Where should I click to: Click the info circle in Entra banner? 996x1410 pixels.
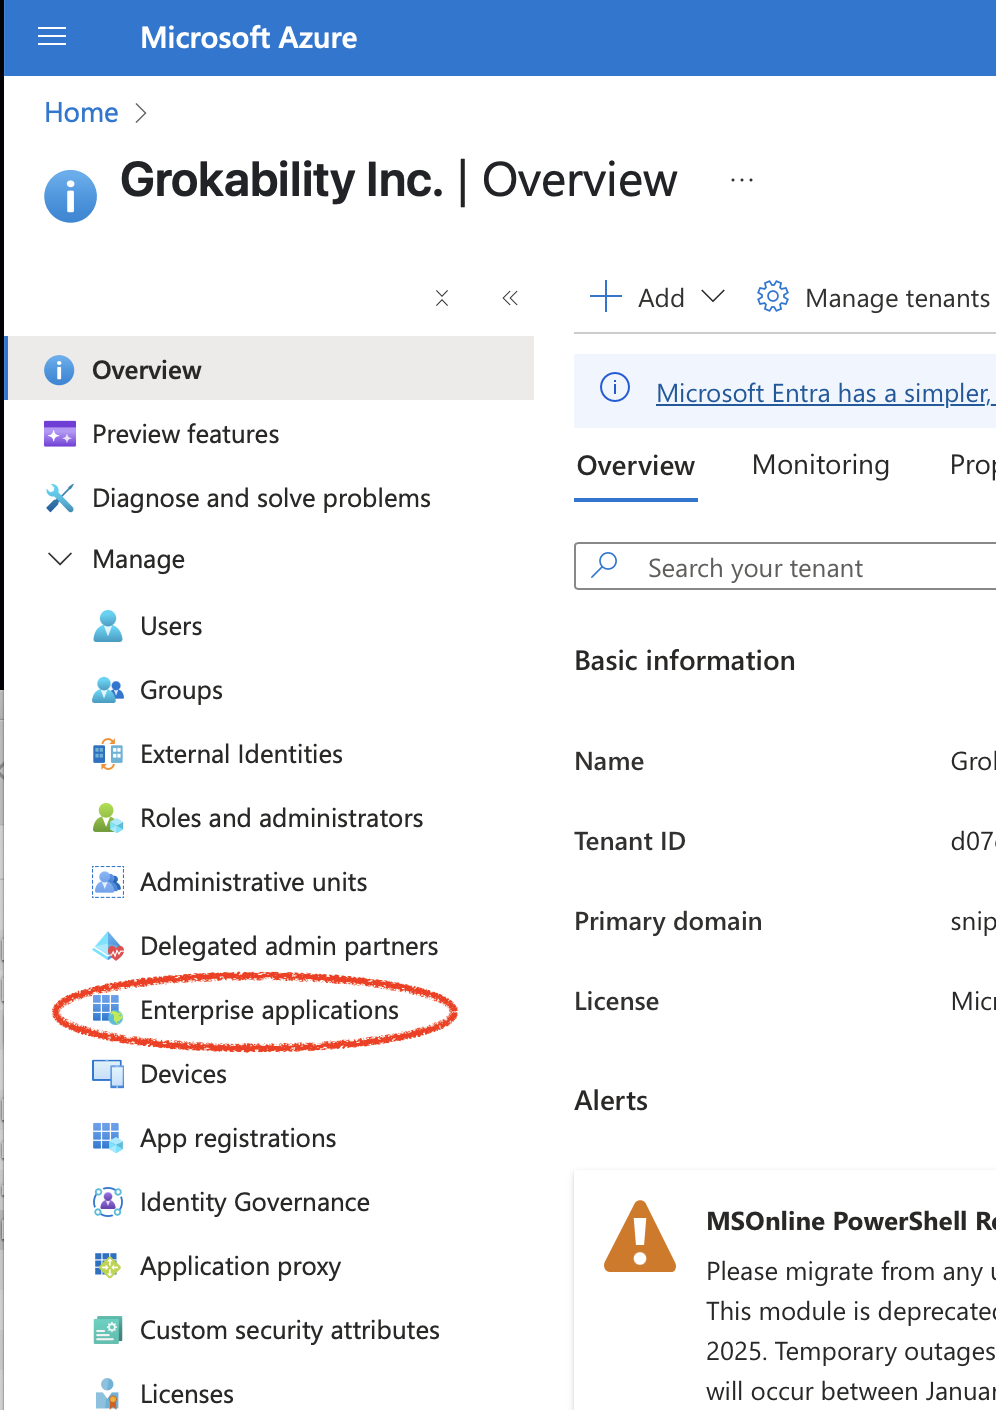615,387
